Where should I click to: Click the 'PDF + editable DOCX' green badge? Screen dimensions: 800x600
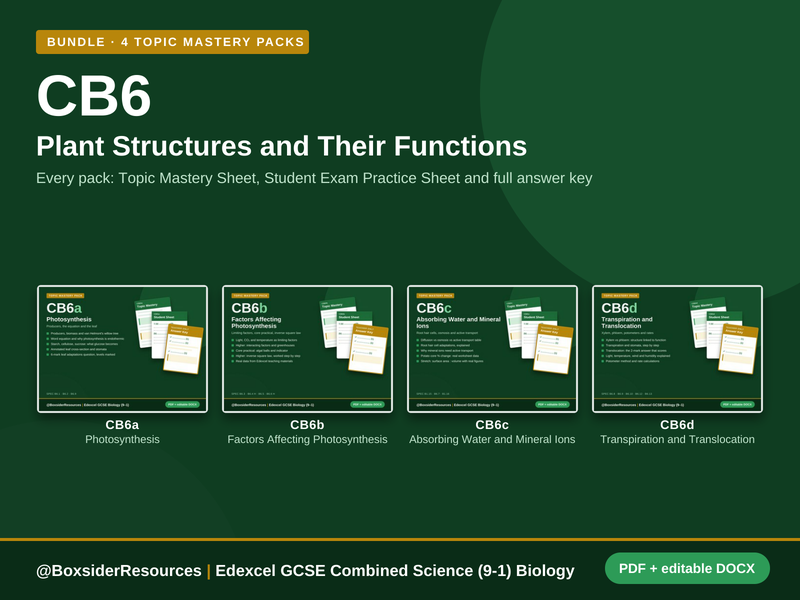point(687,568)
